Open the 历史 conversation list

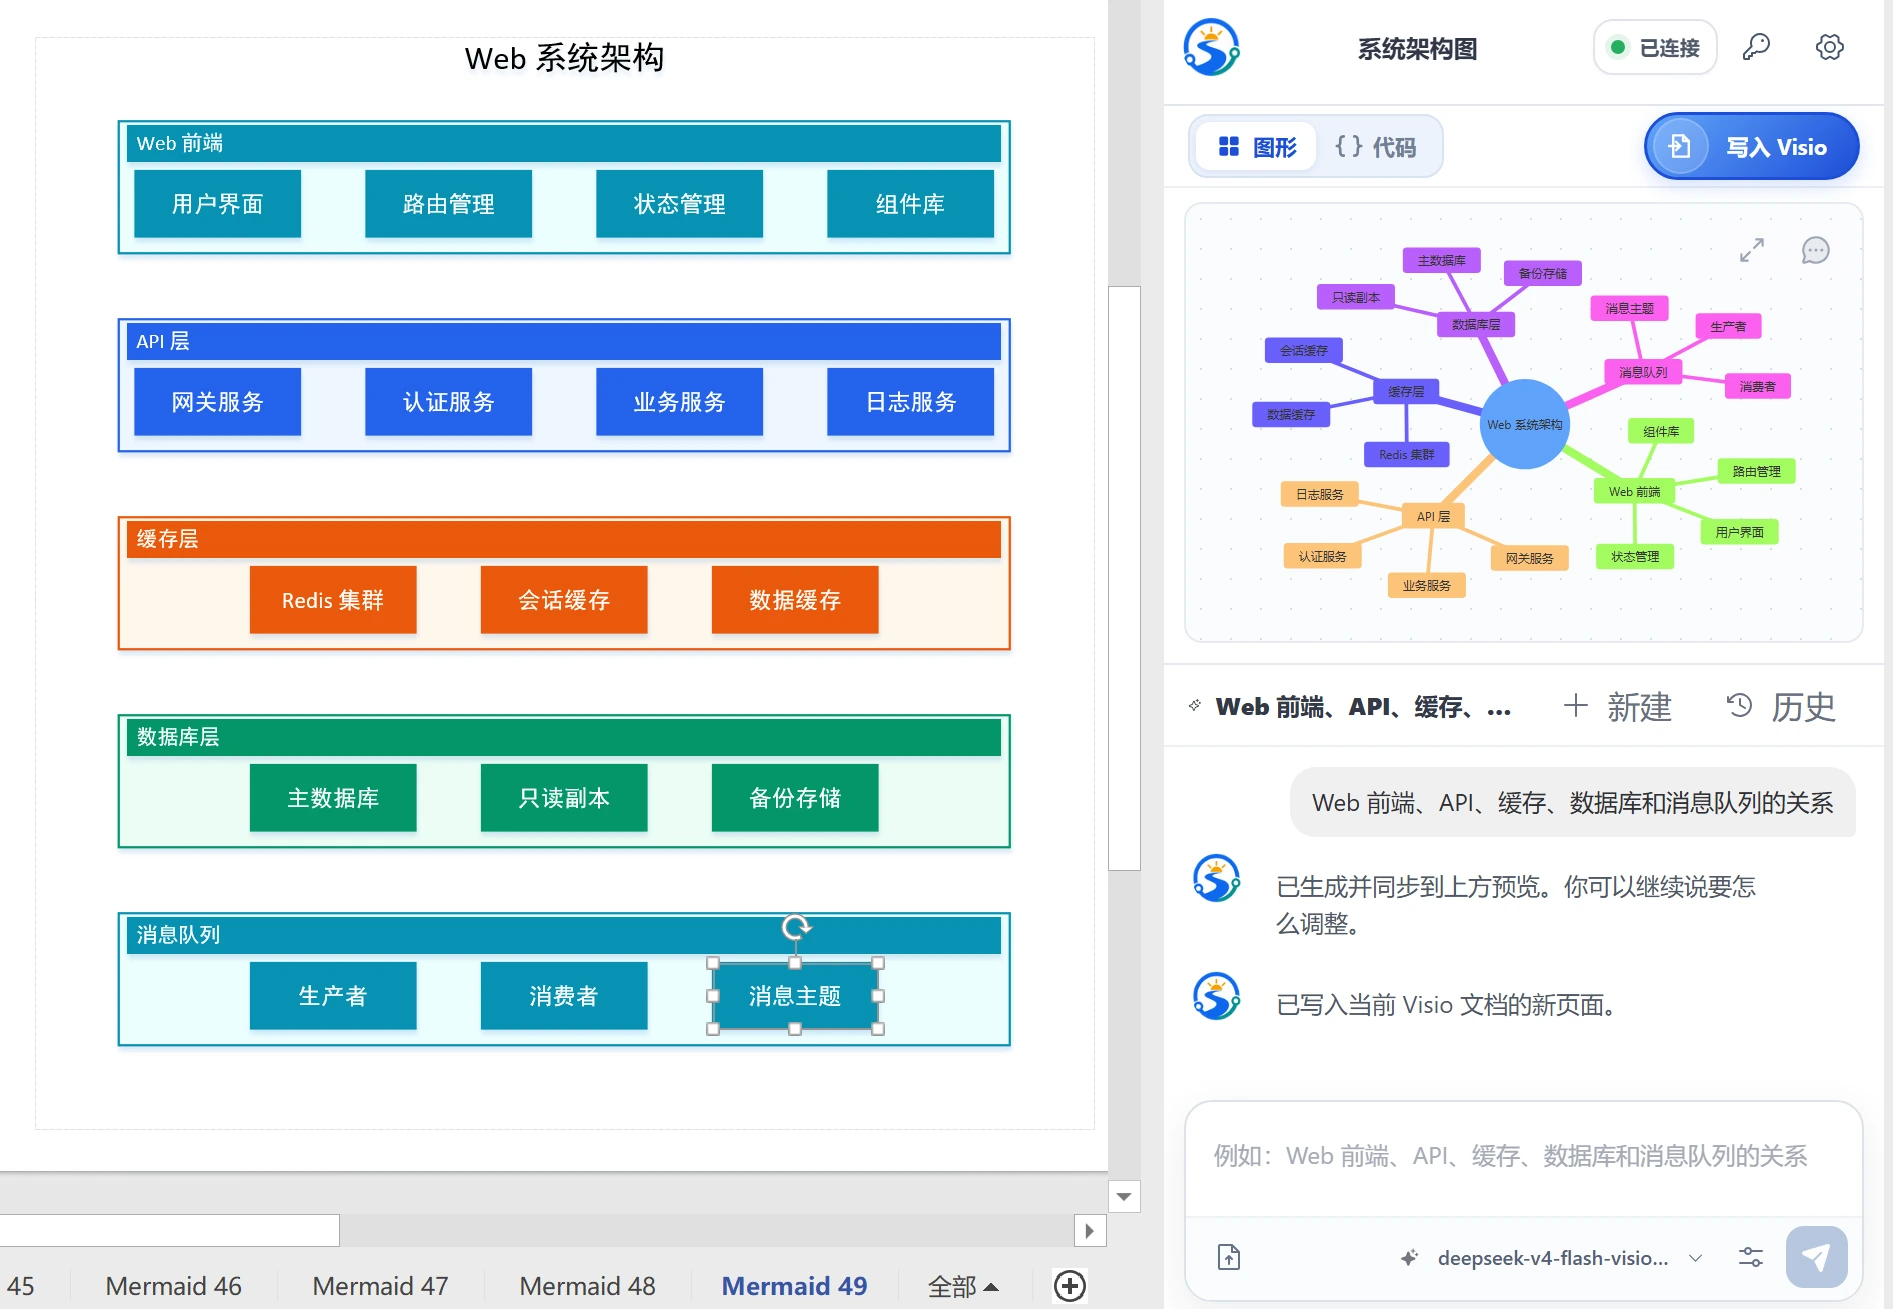[x=1781, y=706]
